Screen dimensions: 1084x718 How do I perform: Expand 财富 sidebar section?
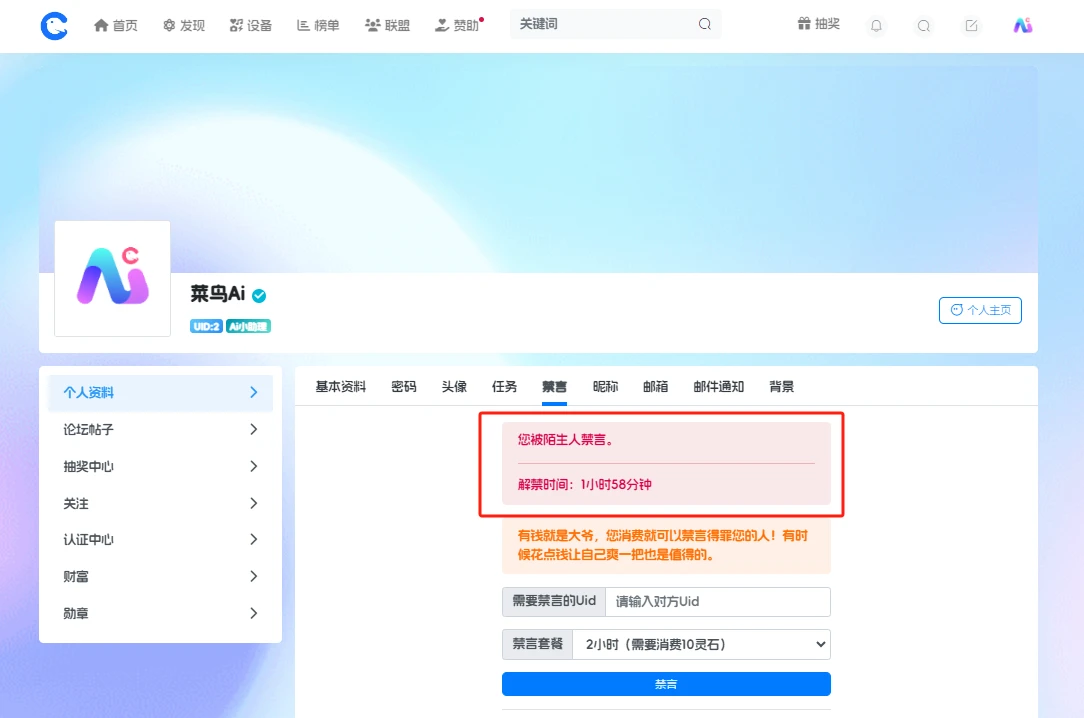click(160, 577)
